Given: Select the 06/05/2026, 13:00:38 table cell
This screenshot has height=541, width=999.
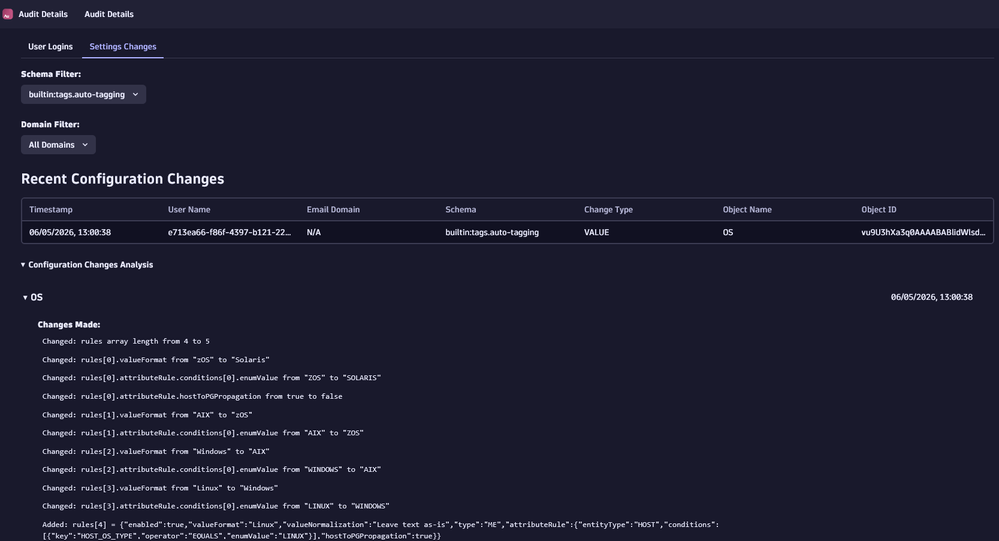Looking at the screenshot, I should click(x=70, y=233).
